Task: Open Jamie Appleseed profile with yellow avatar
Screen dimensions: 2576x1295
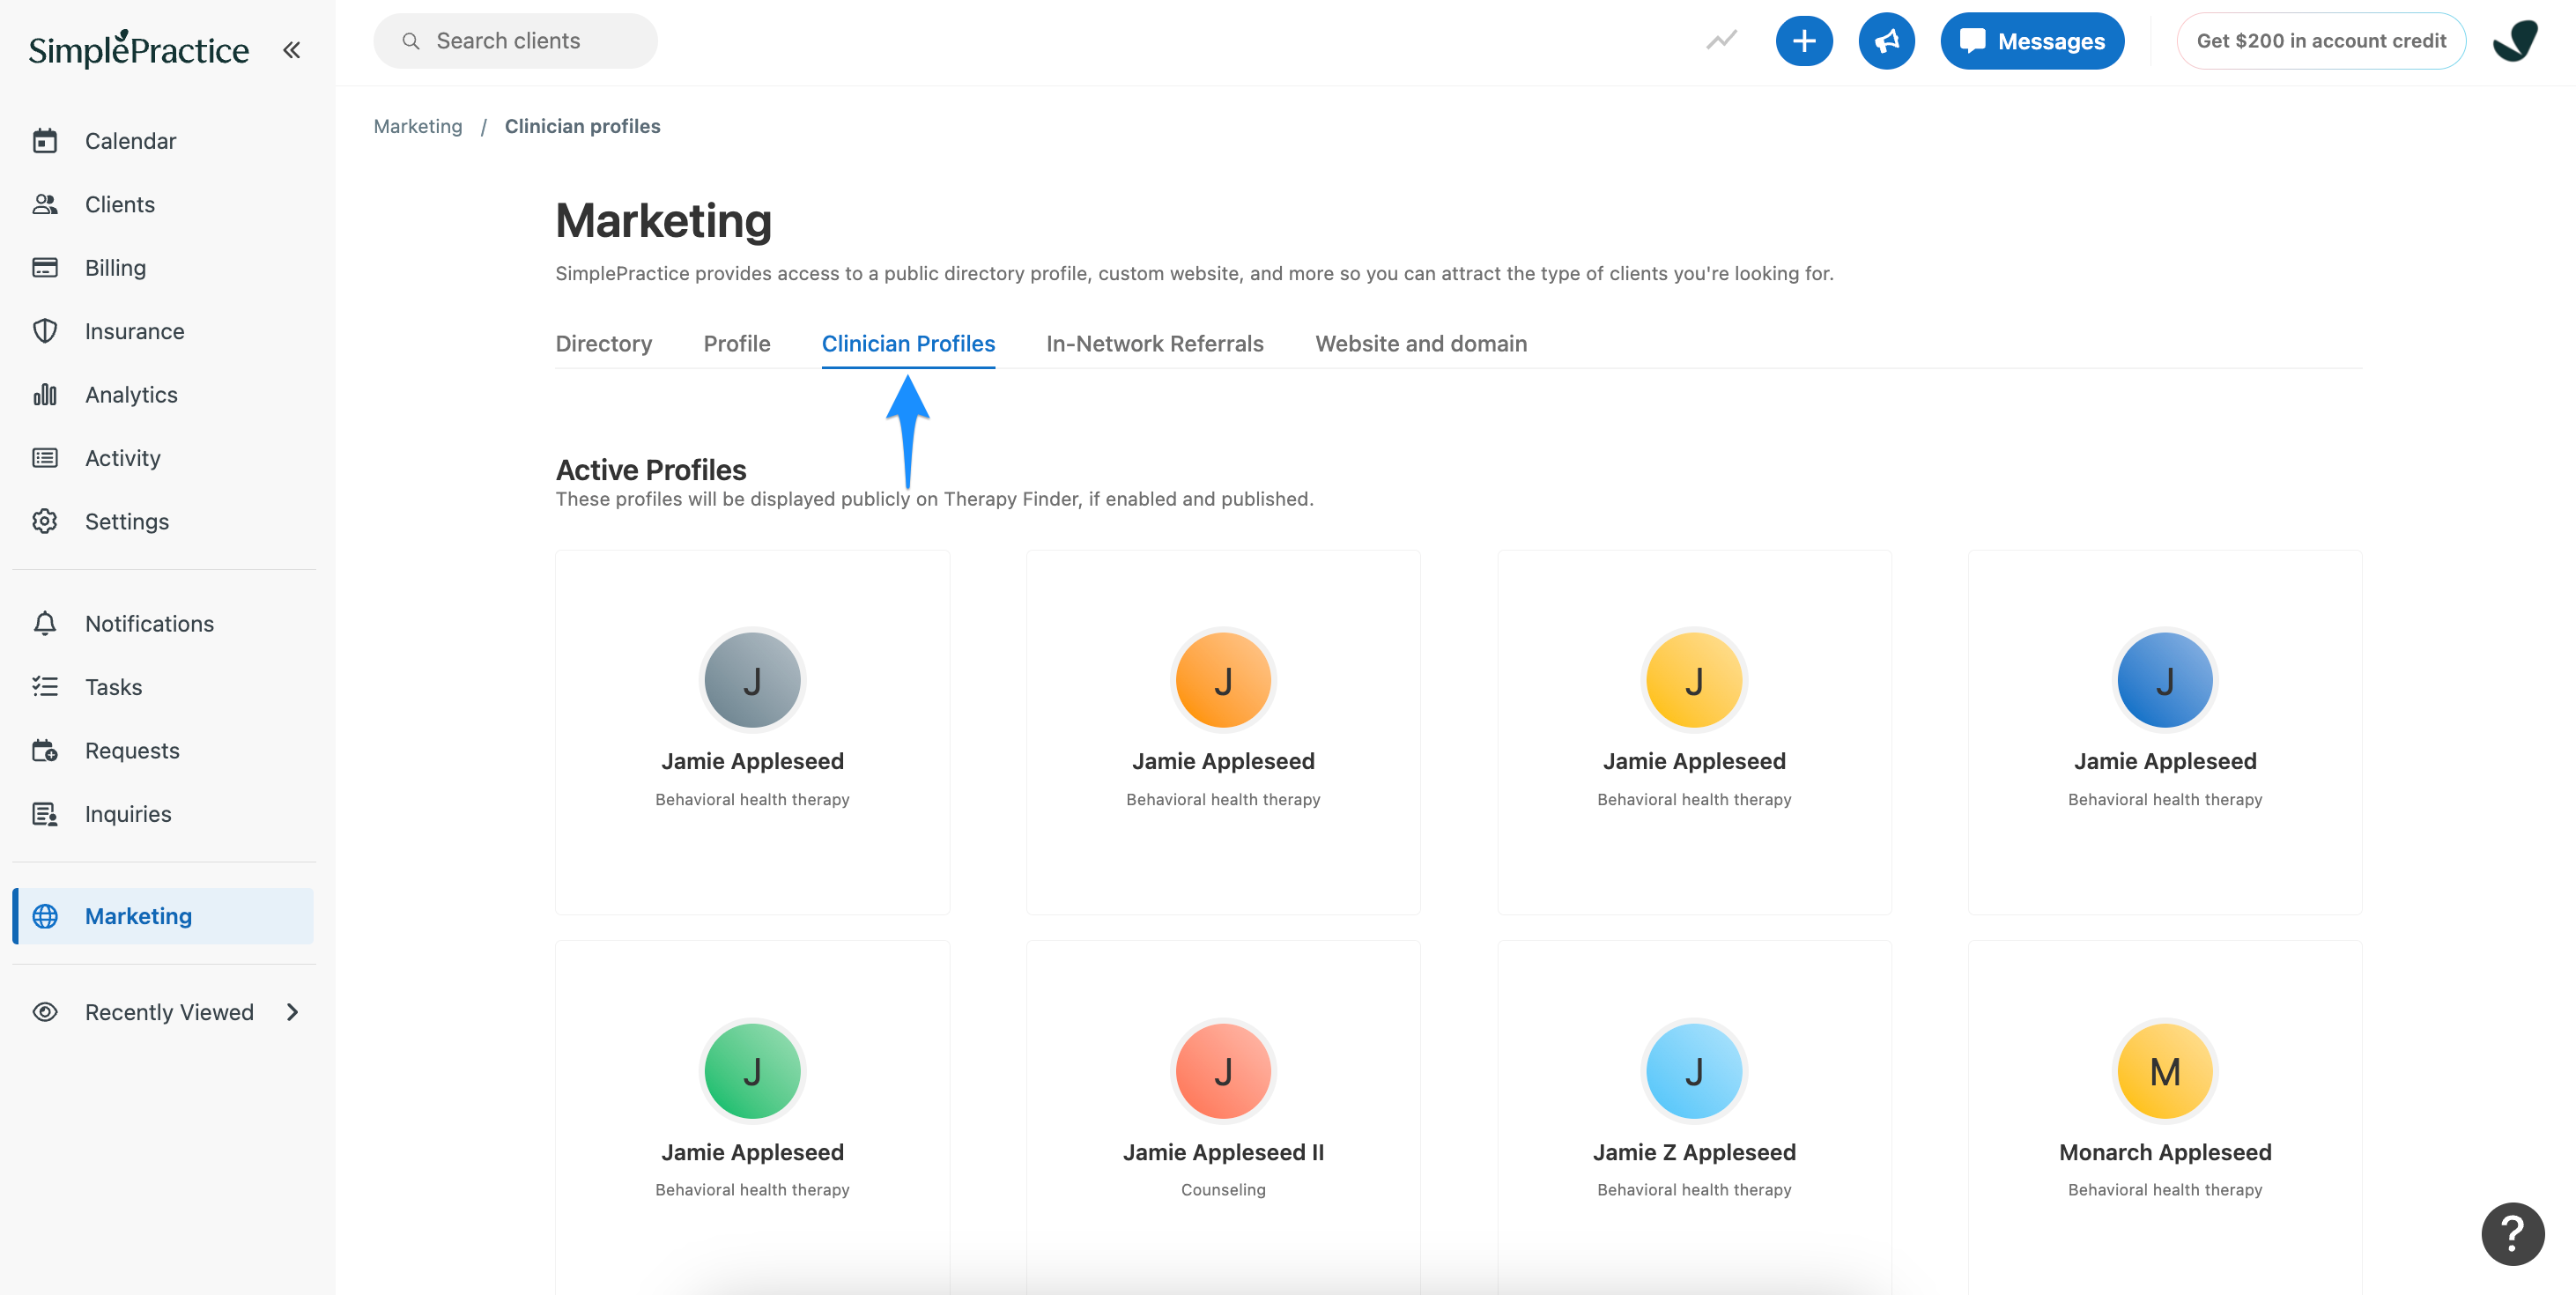Action: pos(1694,732)
